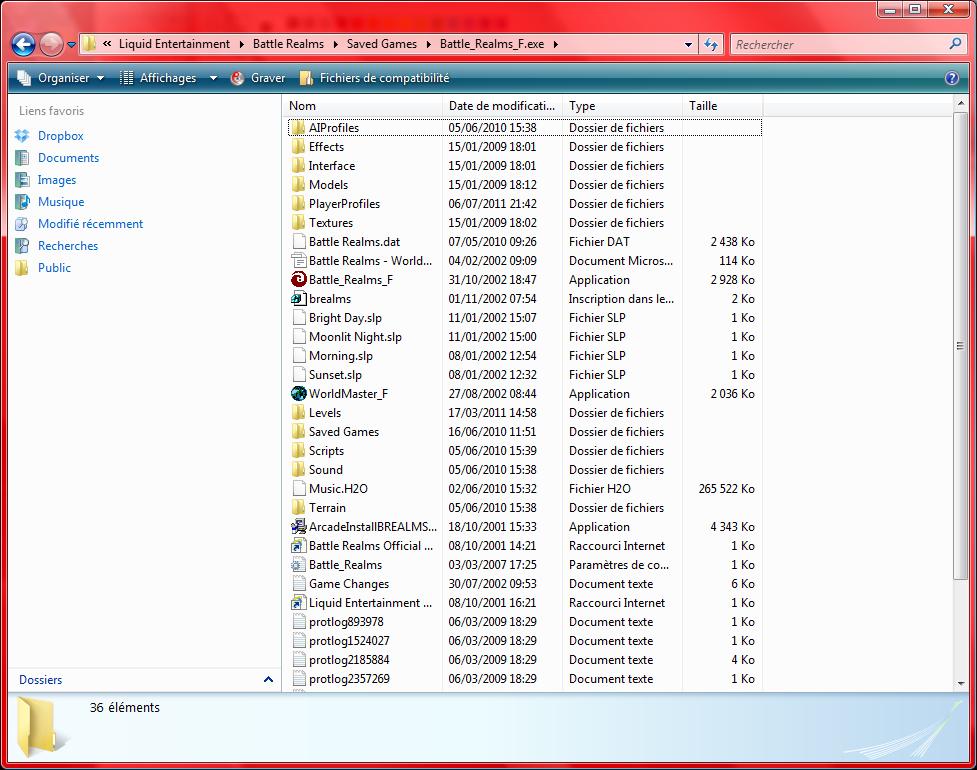Select the Morning.slp file name

pyautogui.click(x=341, y=356)
